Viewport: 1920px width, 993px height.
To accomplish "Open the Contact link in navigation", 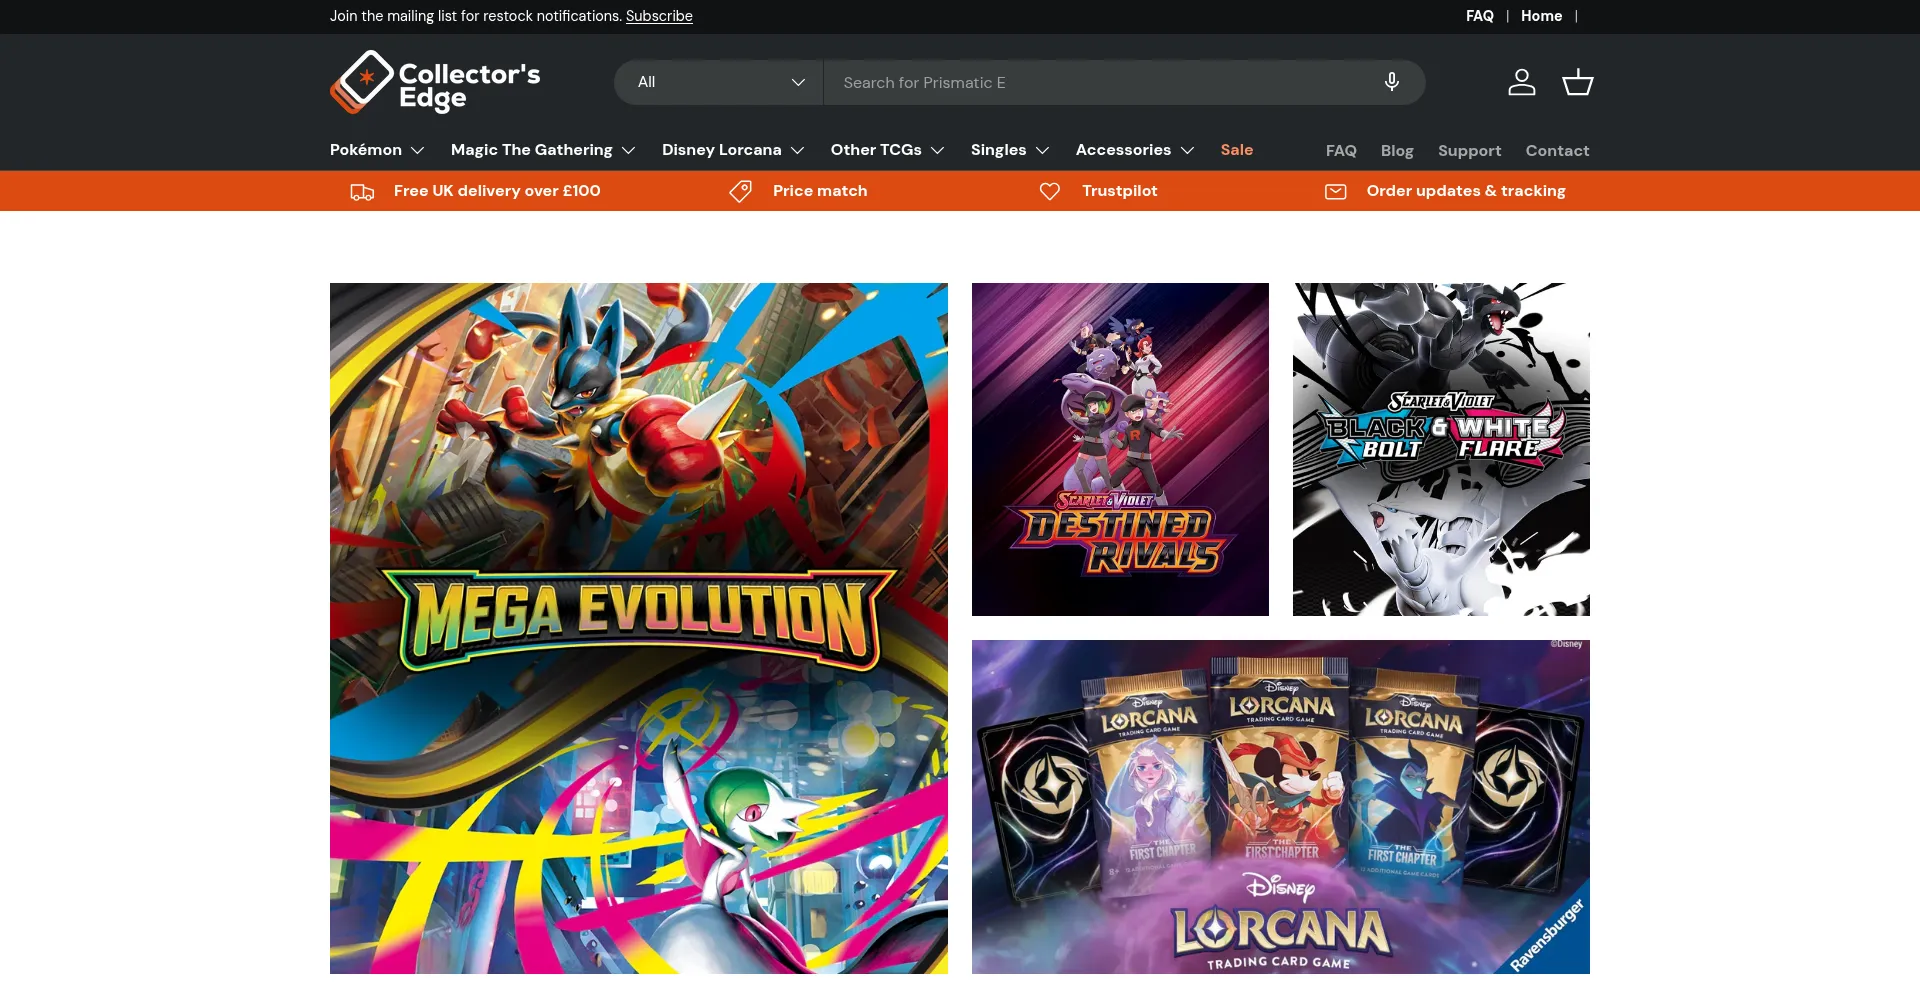I will pos(1556,151).
